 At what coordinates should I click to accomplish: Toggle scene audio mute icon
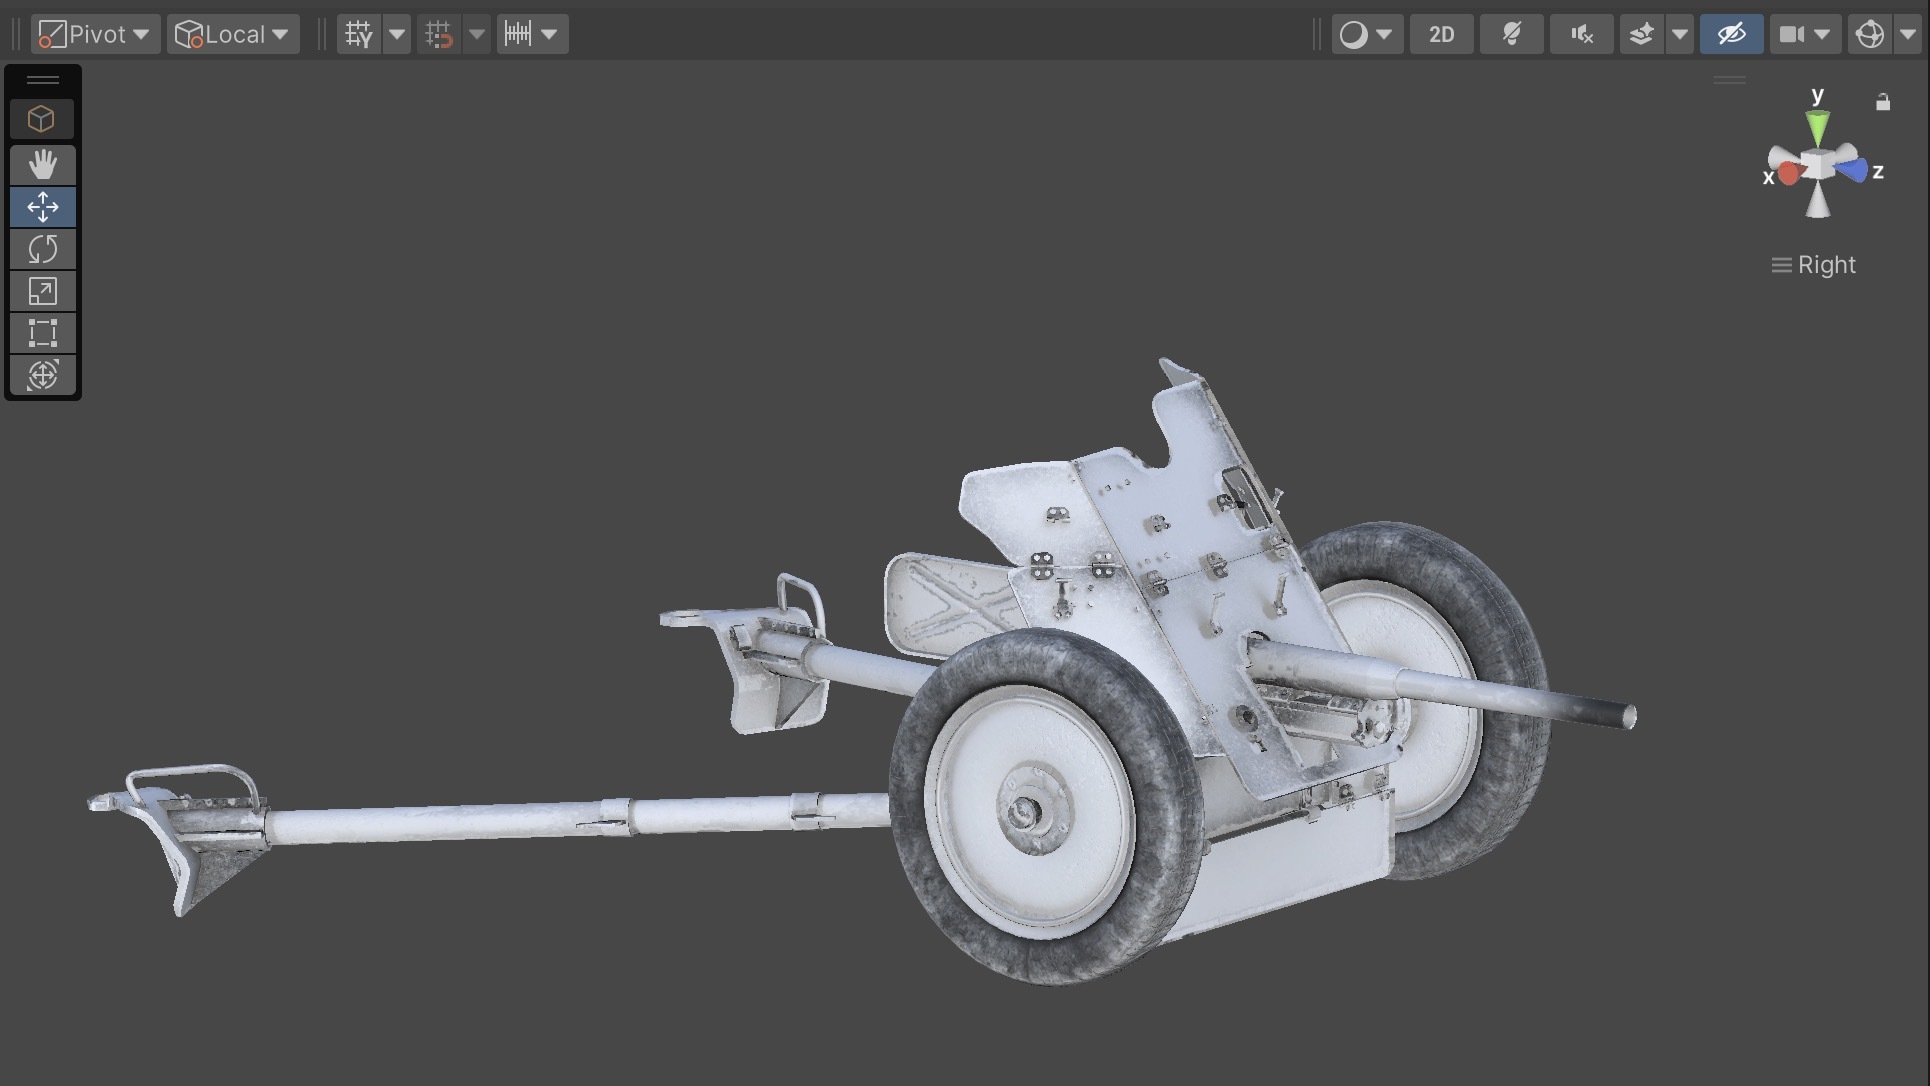click(1581, 34)
